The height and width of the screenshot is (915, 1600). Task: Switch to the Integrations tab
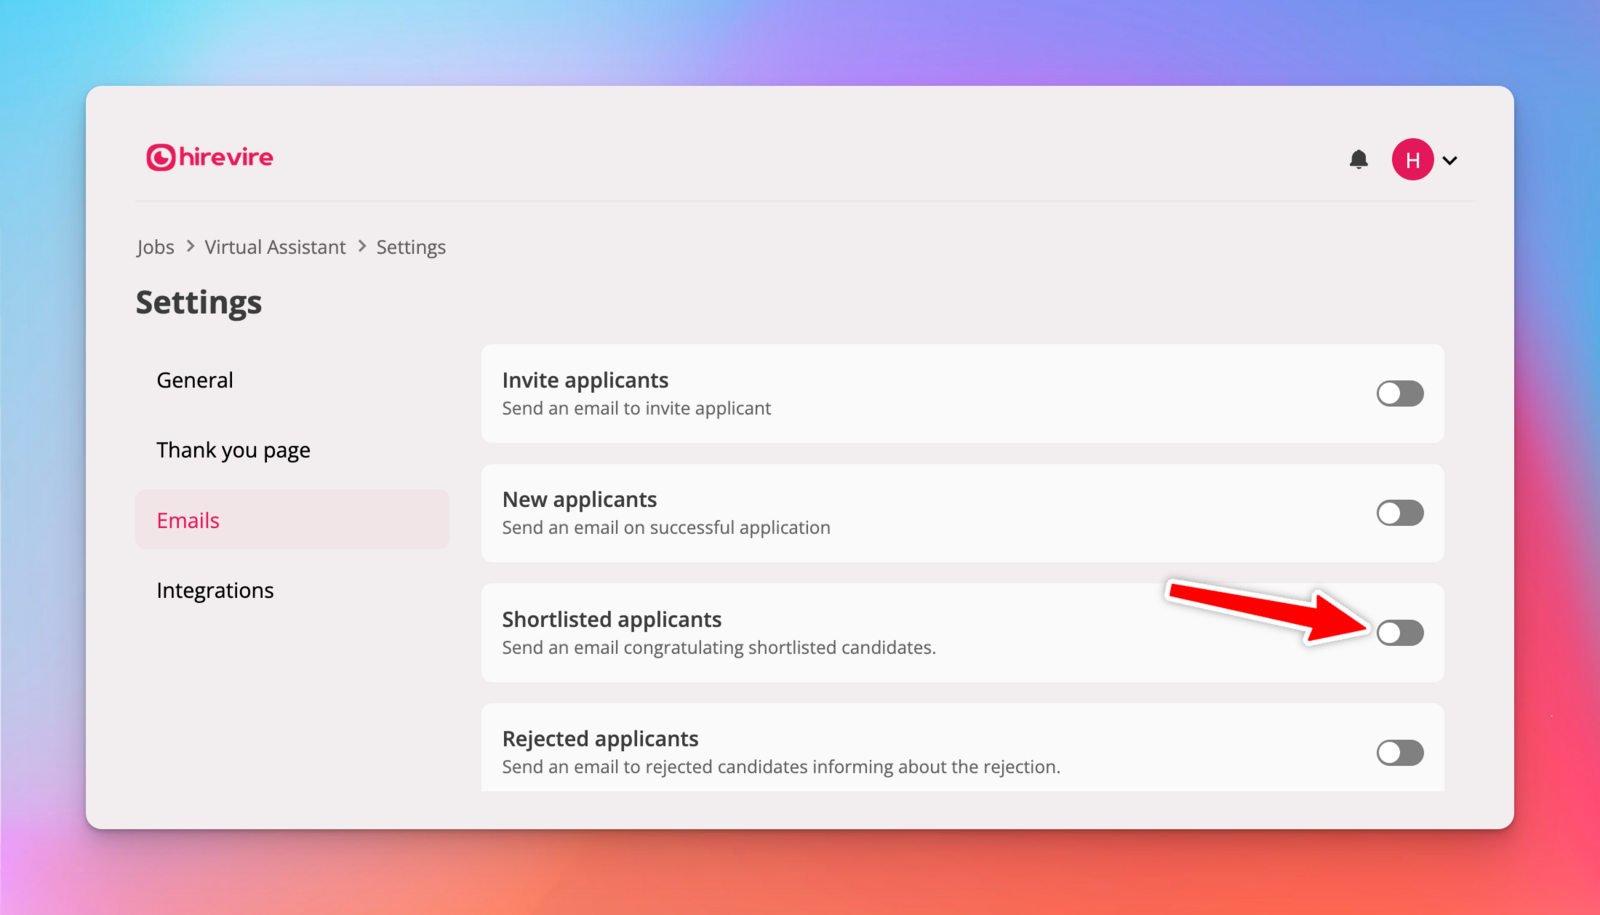215,590
